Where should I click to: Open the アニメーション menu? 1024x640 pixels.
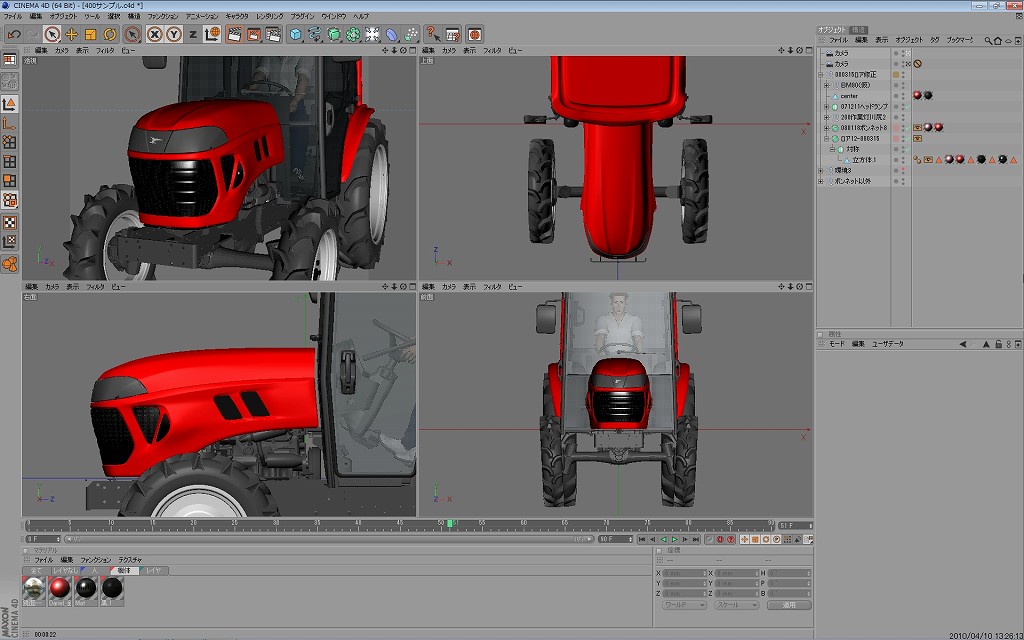[202, 17]
